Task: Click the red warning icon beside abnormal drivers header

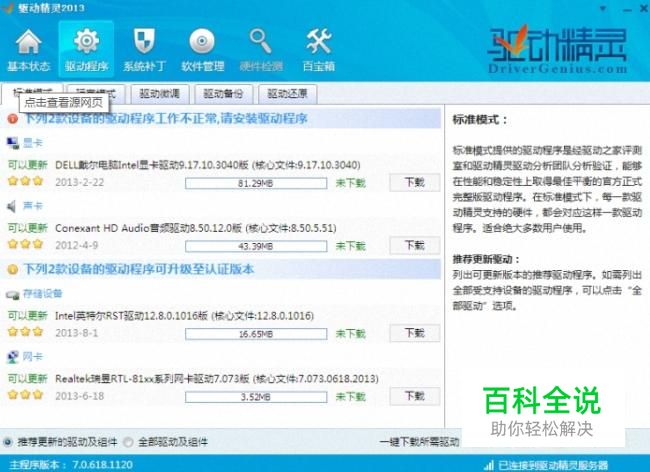Action: click(12, 119)
